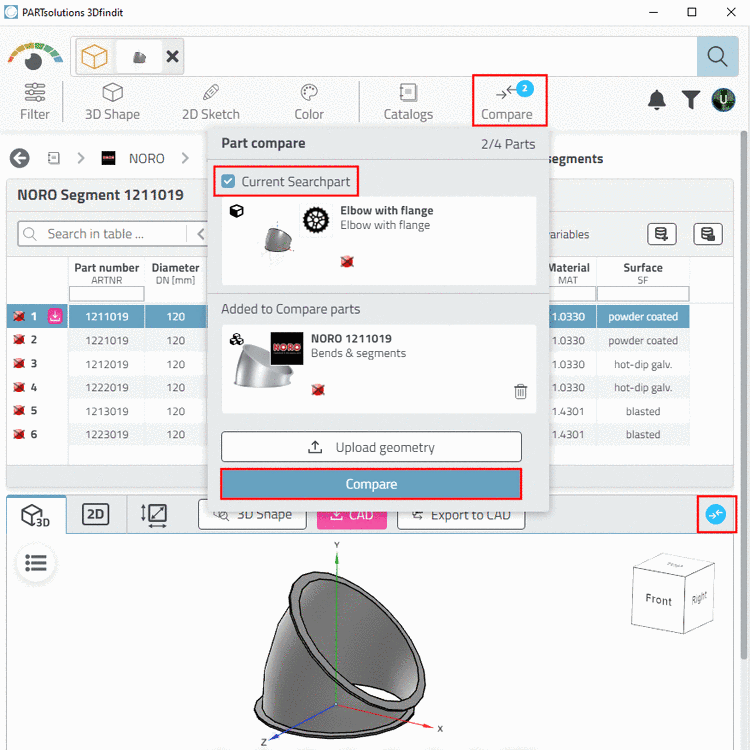Select table row 3 part 1212019
This screenshot has height=750, width=750.
(x=107, y=364)
